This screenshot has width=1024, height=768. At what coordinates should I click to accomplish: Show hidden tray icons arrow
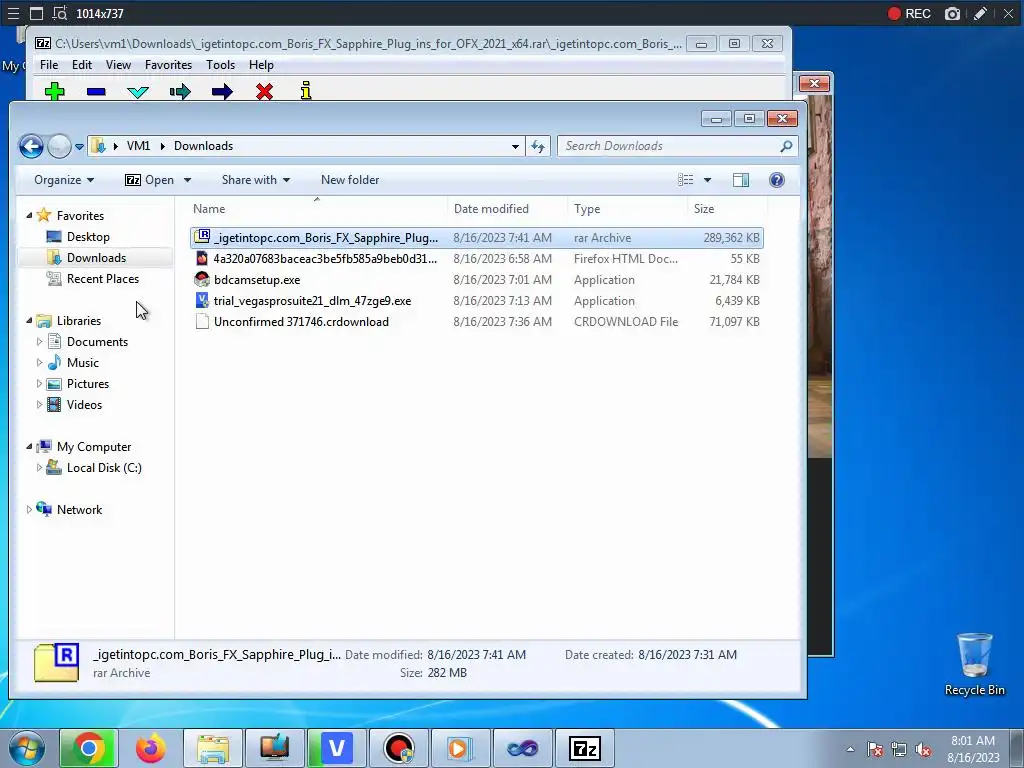coord(850,750)
